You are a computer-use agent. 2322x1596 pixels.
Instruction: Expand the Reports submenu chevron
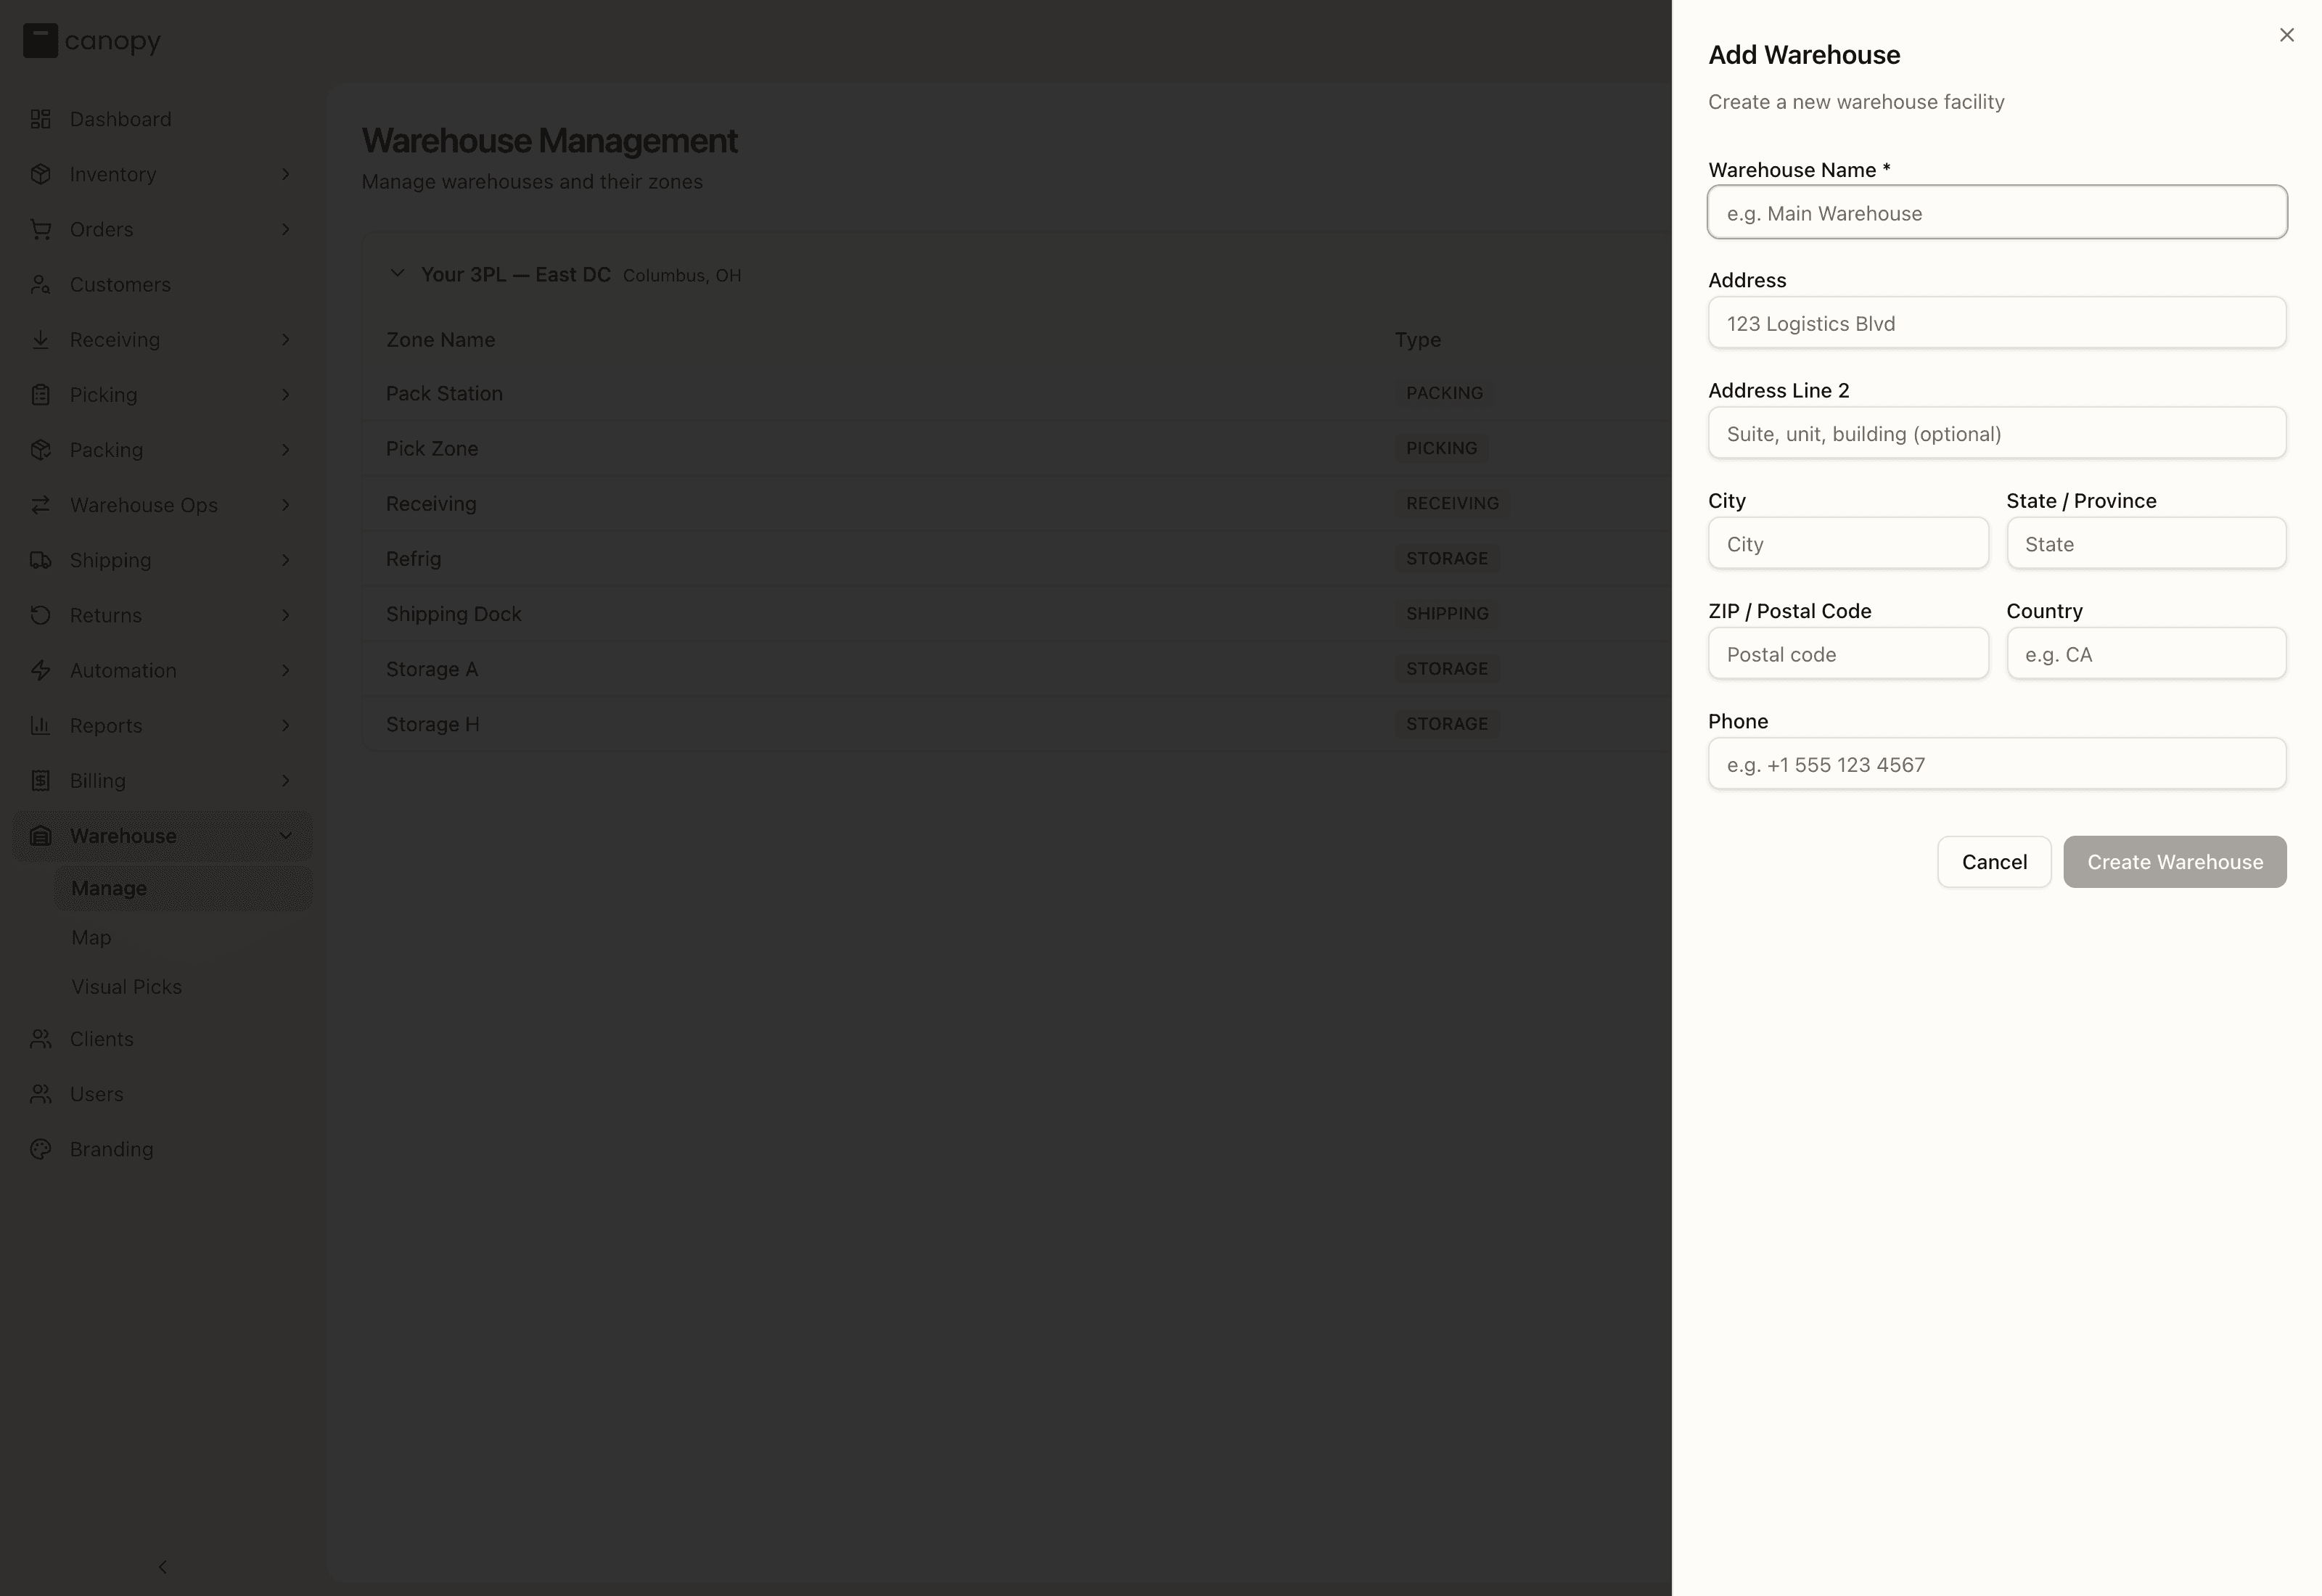click(x=285, y=725)
